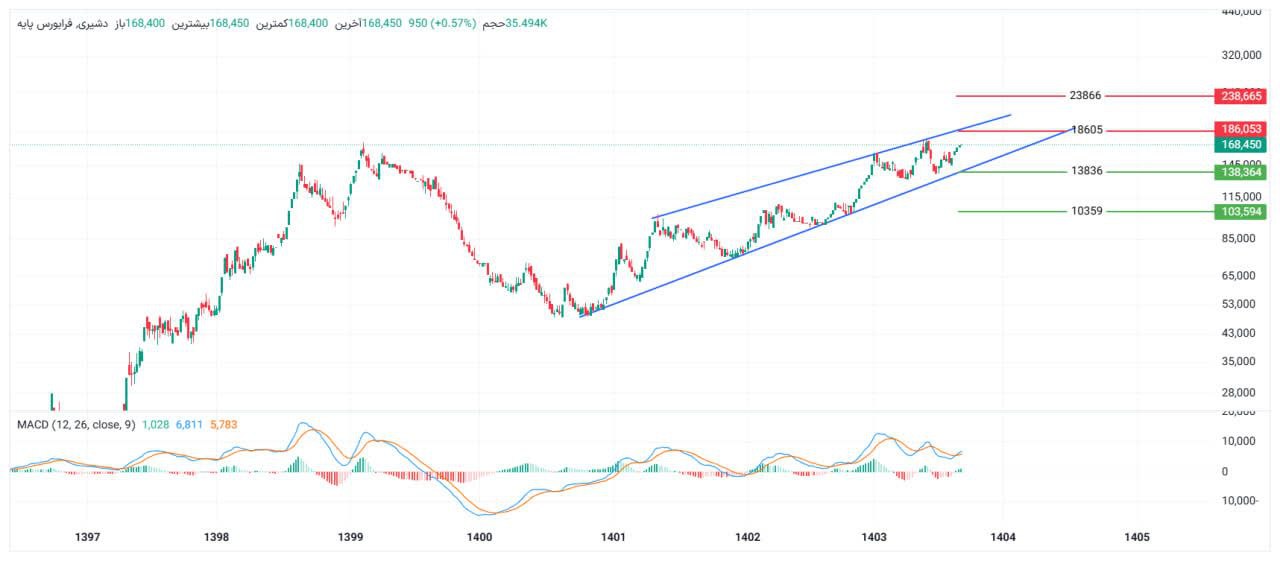Click the blue MACD value 6,811
This screenshot has height=561, width=1280.
click(x=189, y=425)
